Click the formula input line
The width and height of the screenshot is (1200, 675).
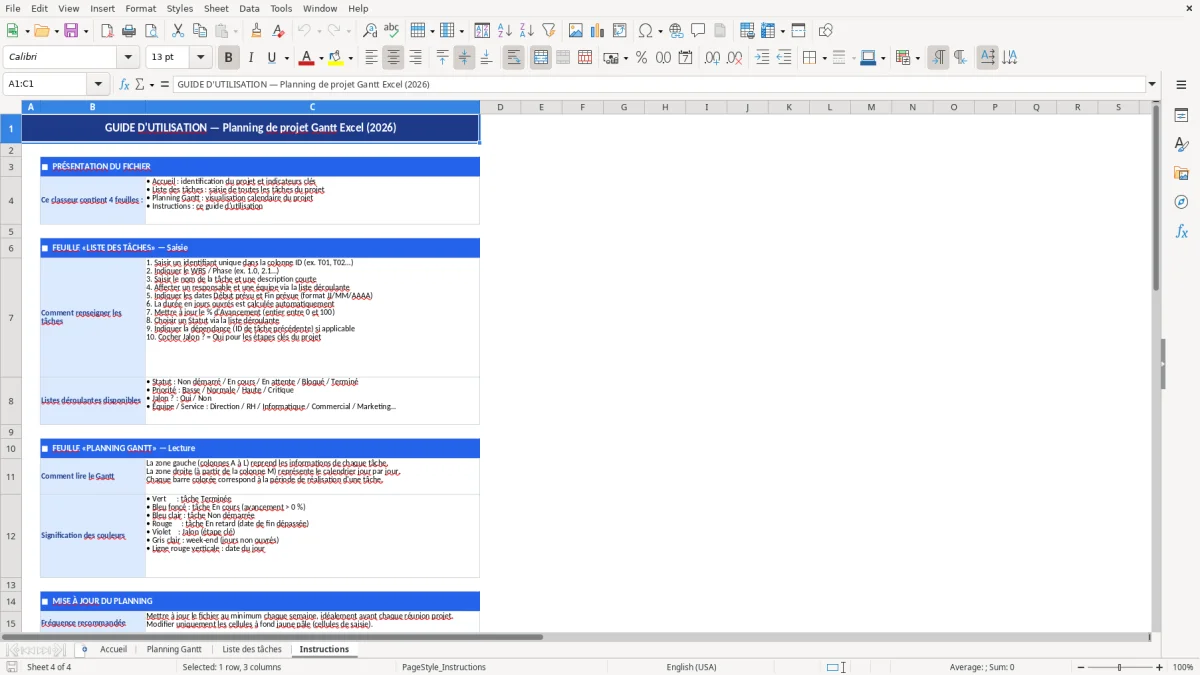[x=658, y=84]
